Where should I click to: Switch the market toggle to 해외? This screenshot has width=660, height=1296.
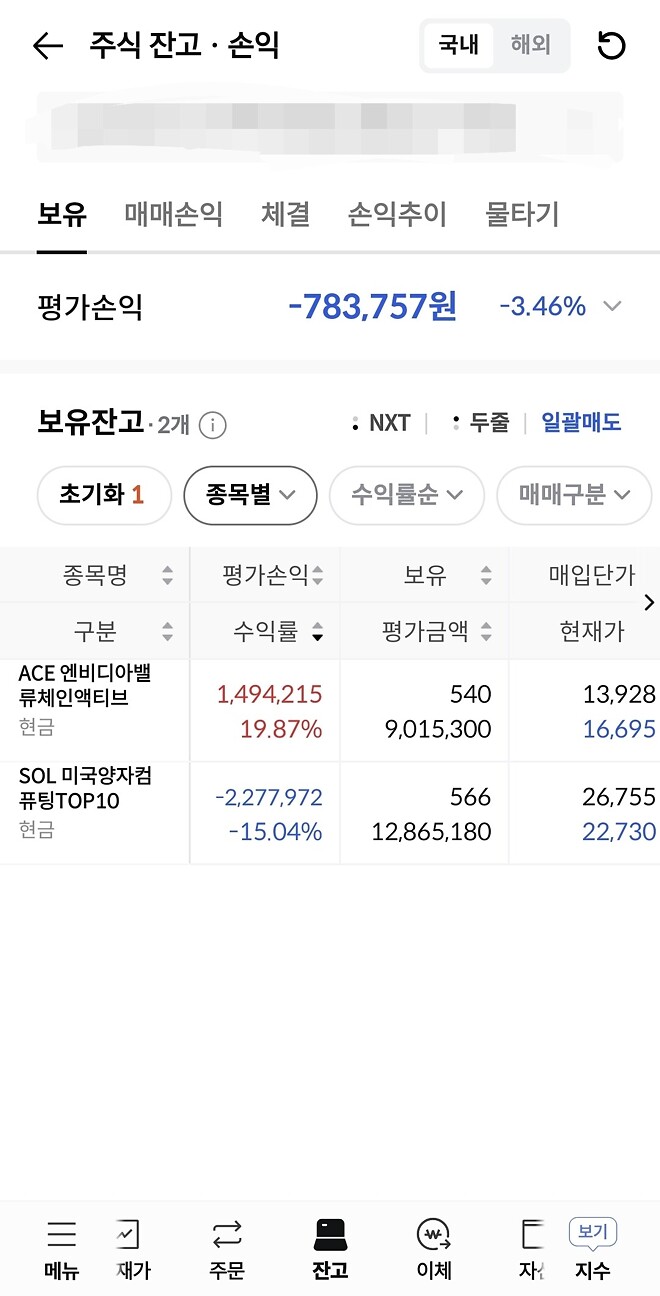click(x=531, y=45)
